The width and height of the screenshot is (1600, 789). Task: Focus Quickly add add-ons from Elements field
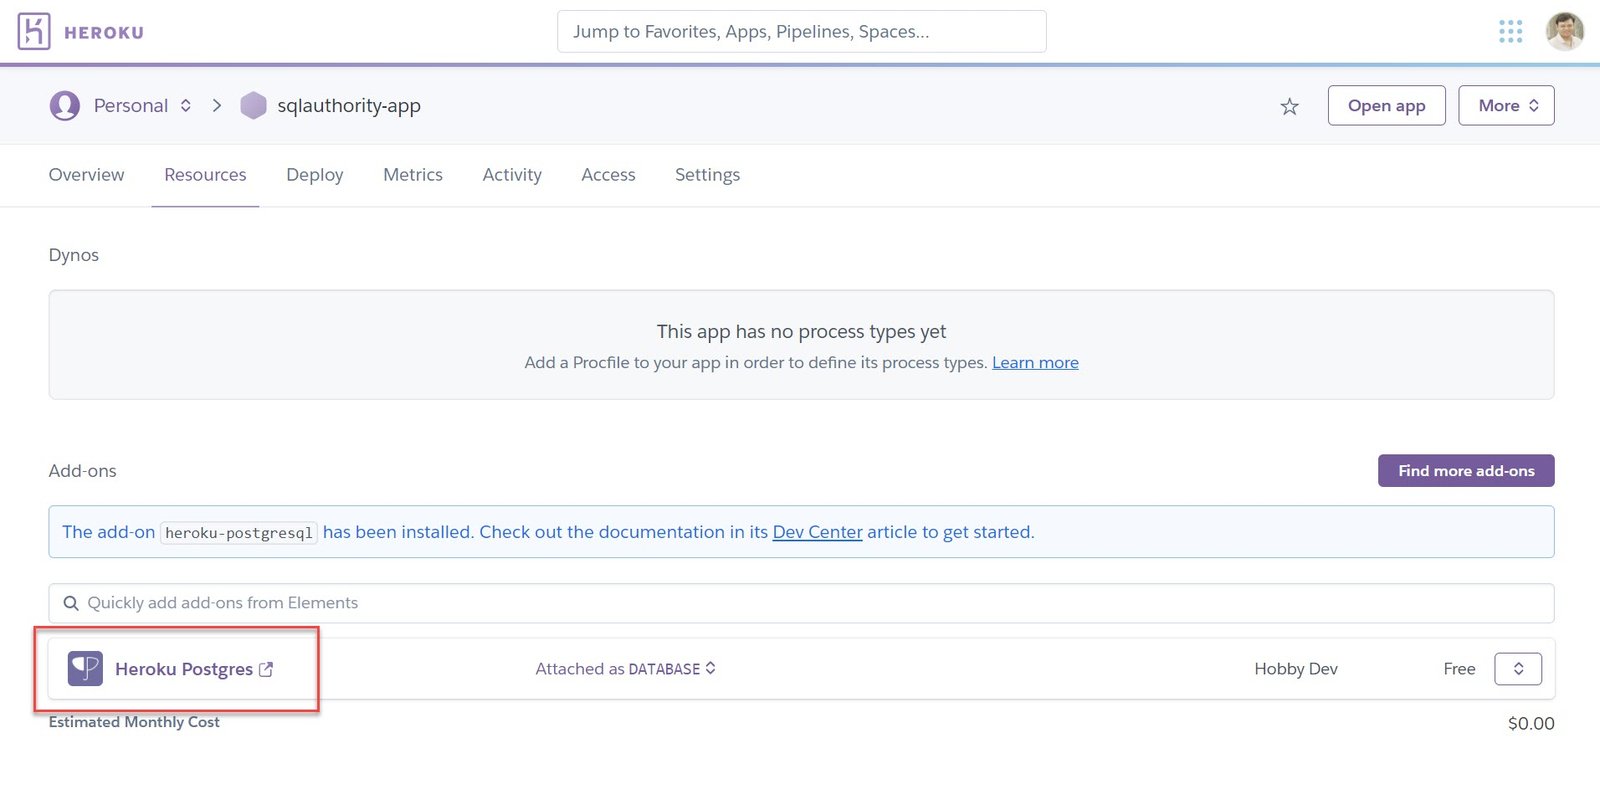click(x=802, y=603)
